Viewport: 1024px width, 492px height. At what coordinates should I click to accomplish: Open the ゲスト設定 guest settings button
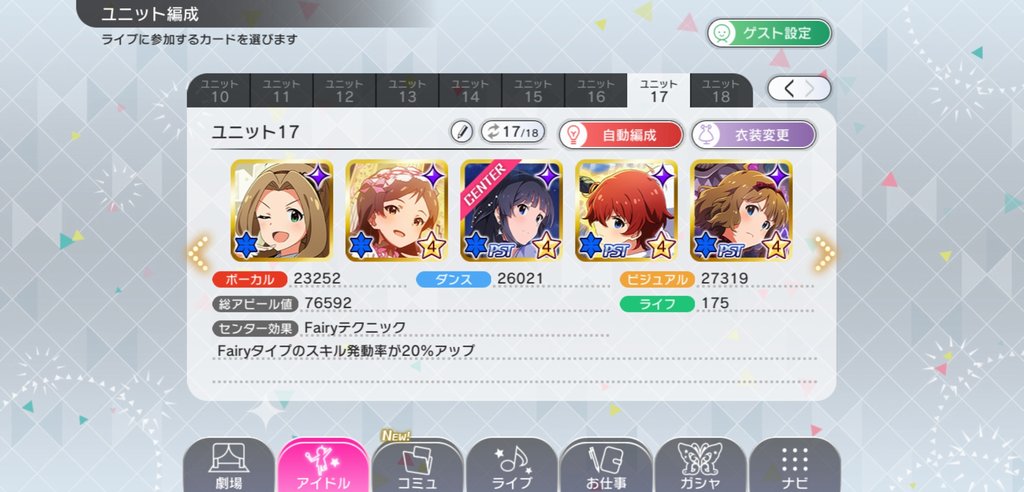coord(769,33)
